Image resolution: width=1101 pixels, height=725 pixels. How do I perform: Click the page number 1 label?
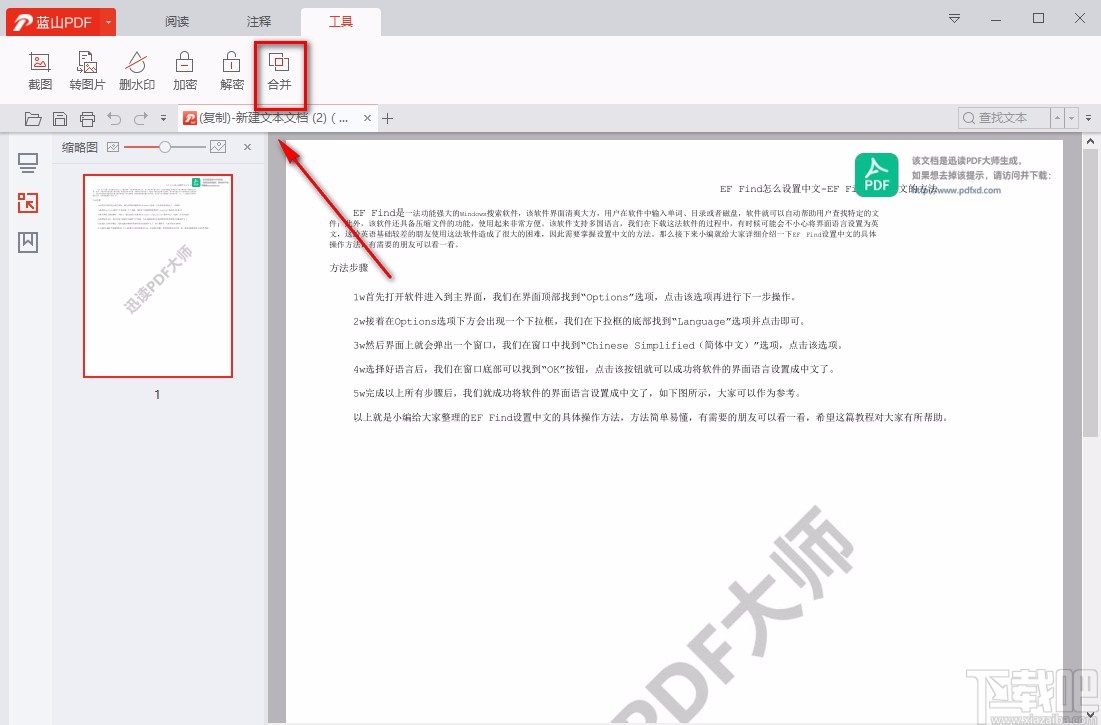tap(157, 394)
